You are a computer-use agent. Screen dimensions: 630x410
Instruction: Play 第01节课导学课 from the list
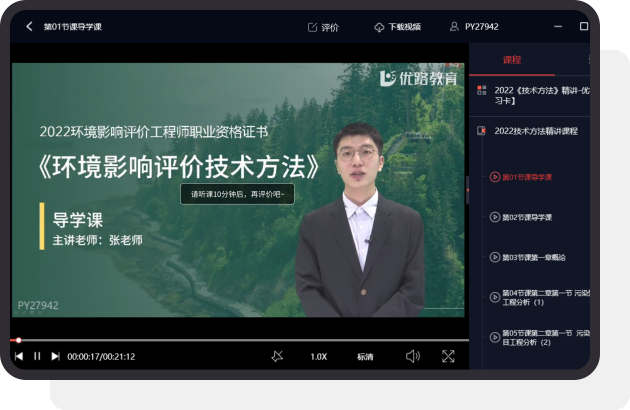pyautogui.click(x=526, y=177)
